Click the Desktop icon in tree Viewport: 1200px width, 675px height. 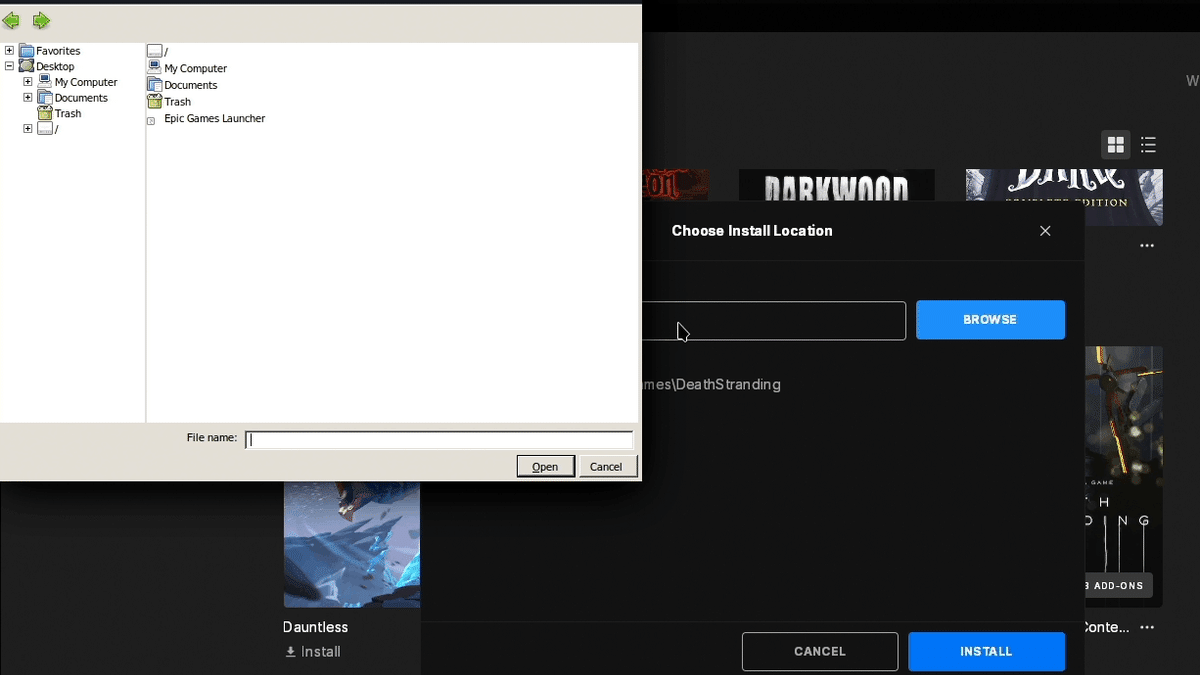coord(26,66)
